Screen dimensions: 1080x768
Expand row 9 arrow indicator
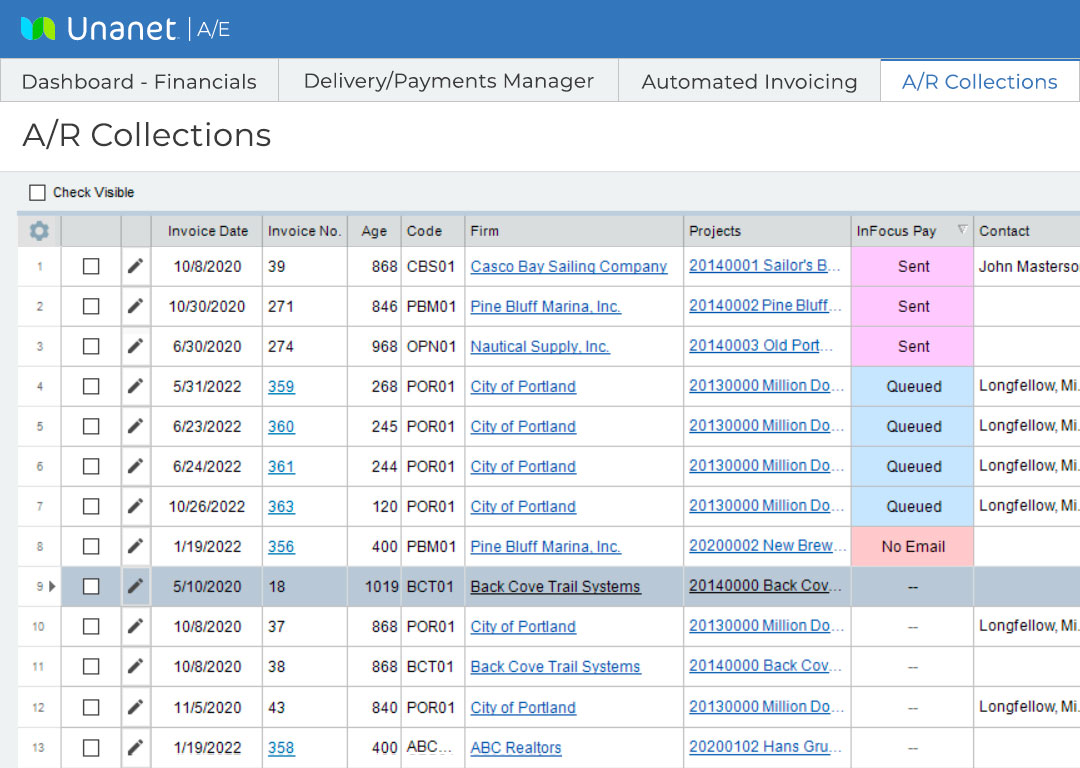52,586
